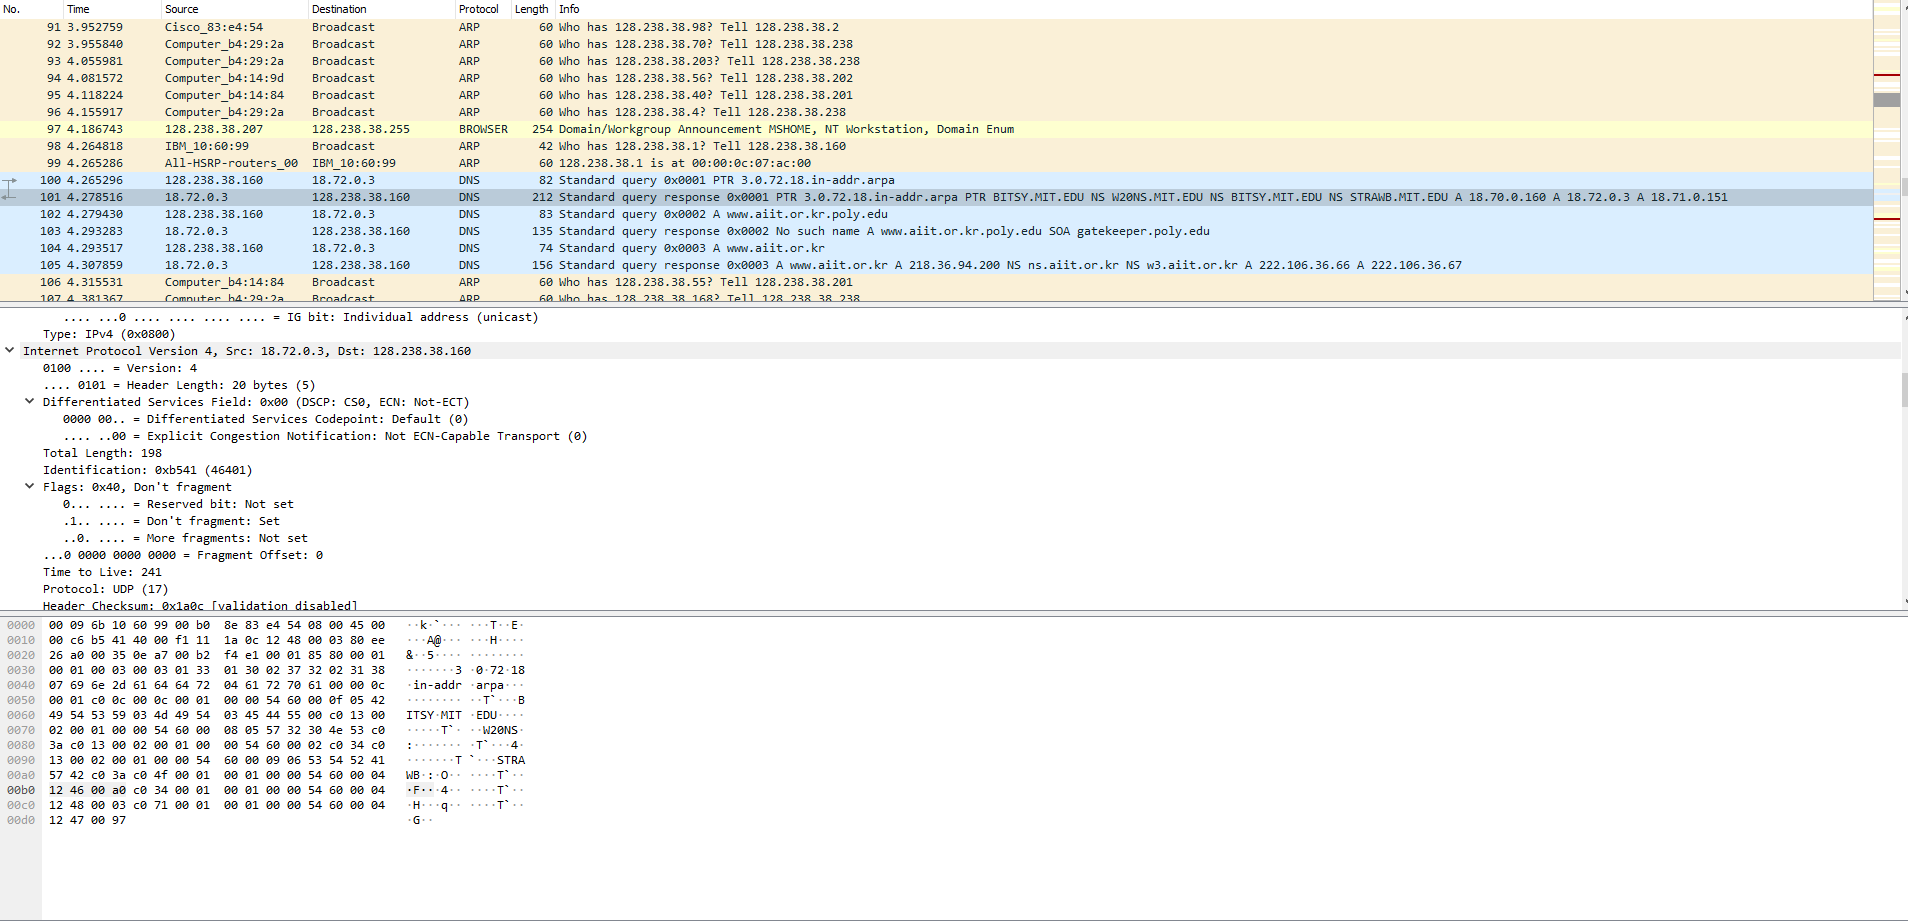
Task: Select the Total Length: 198 field
Action: pos(102,452)
